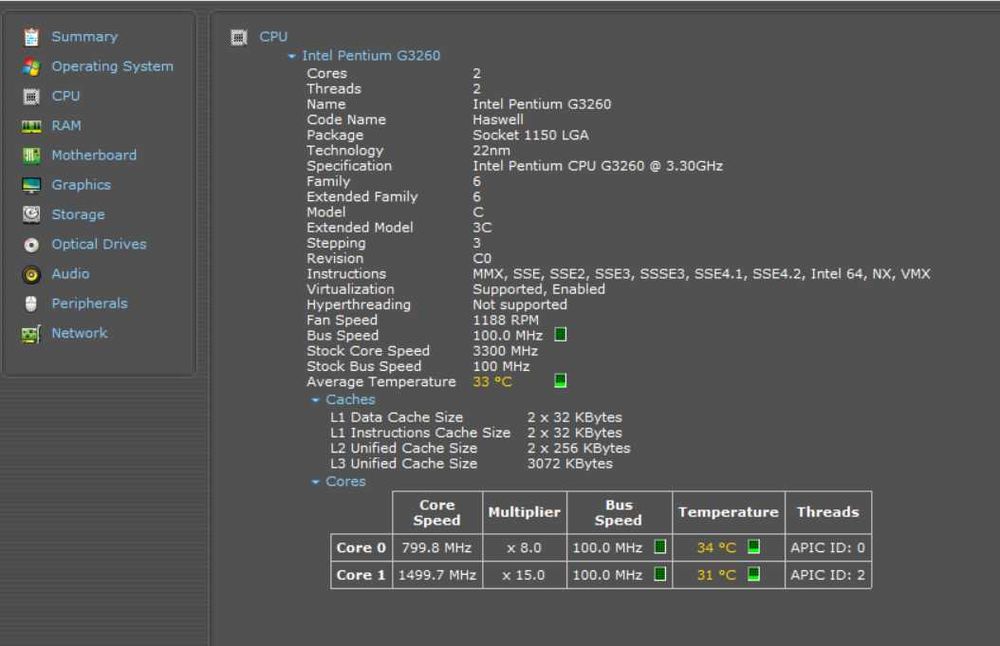Click the Optical Drives disc icon
The width and height of the screenshot is (1000, 646).
tap(31, 244)
